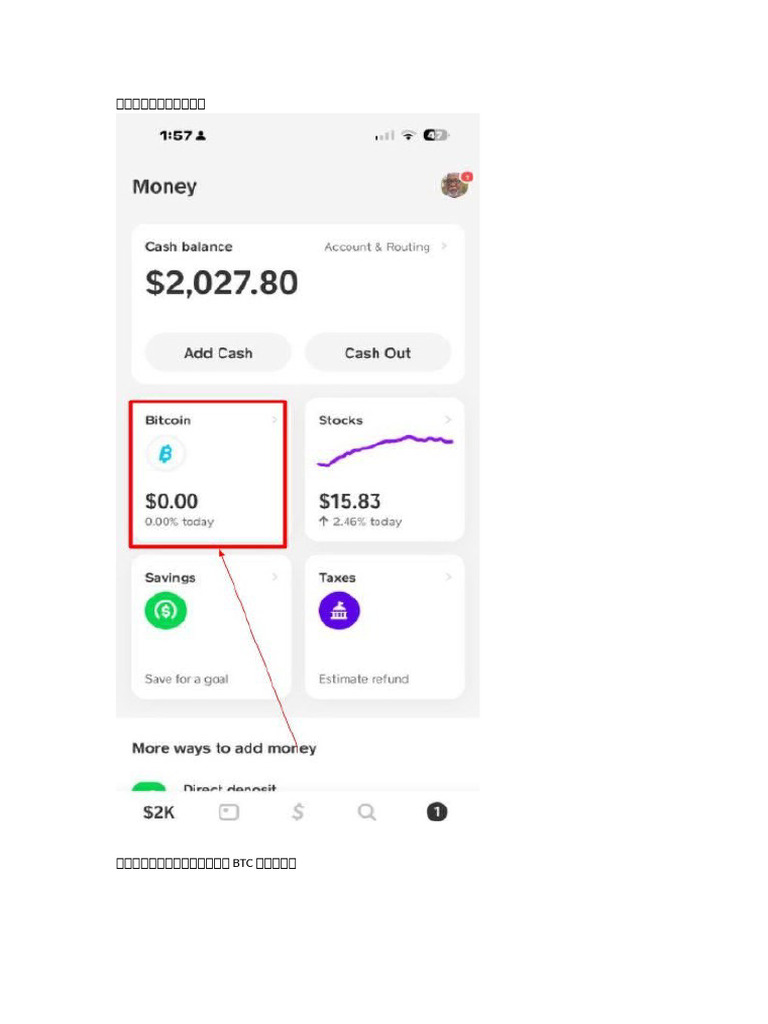Tap the green Savings dollar icon
This screenshot has height=1024, width=768.
(166, 611)
